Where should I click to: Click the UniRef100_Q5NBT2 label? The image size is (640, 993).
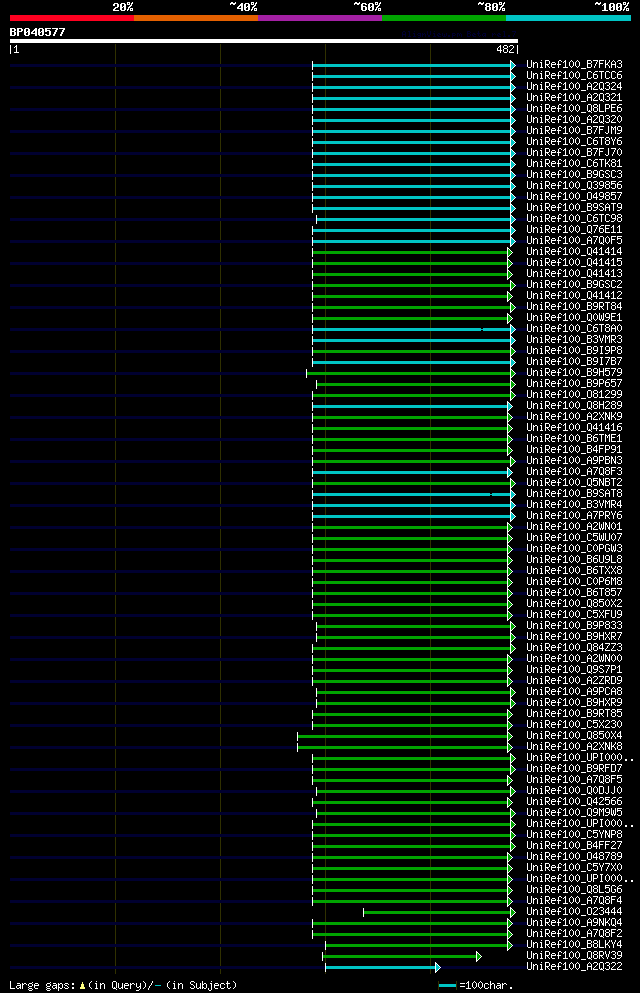[574, 483]
